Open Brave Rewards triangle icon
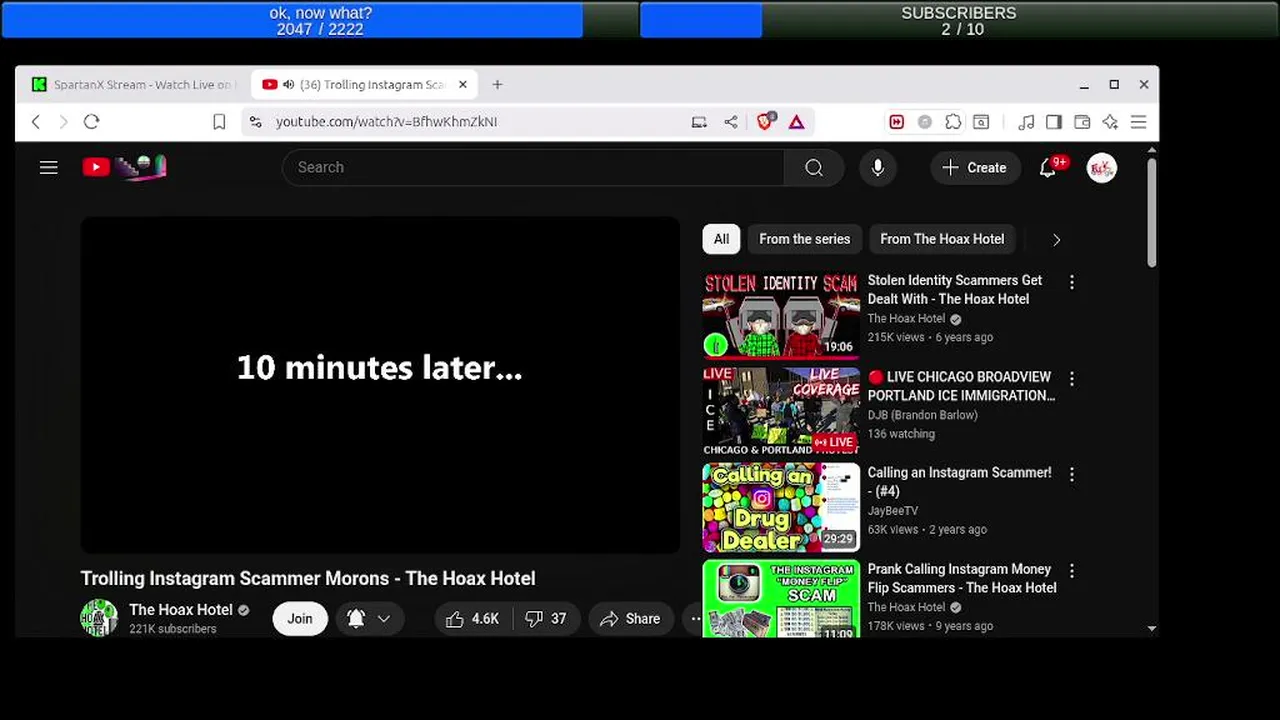 click(797, 122)
